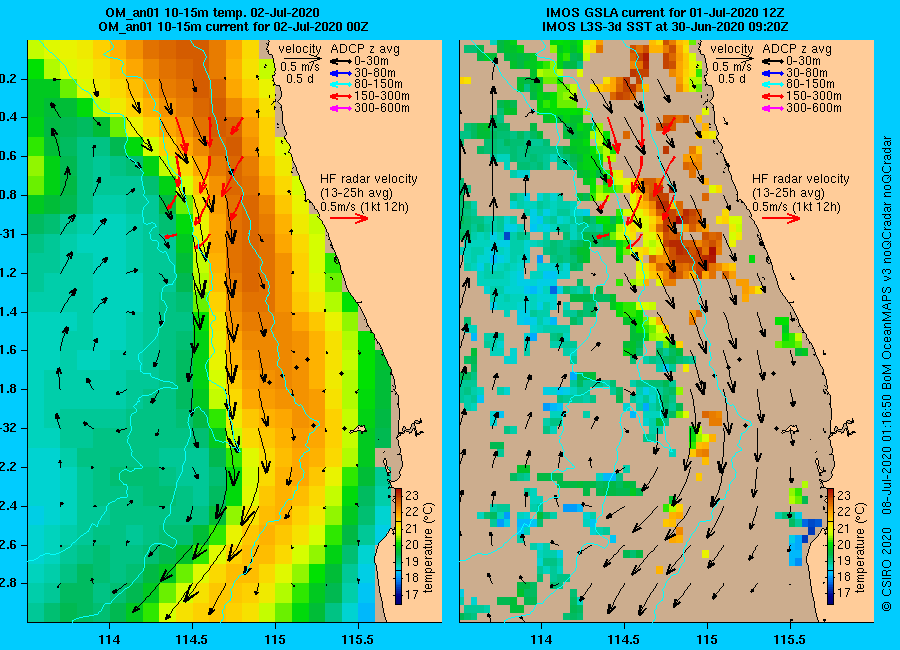This screenshot has width=900, height=650.
Task: Click the right map temperature color bar
Action: click(831, 546)
